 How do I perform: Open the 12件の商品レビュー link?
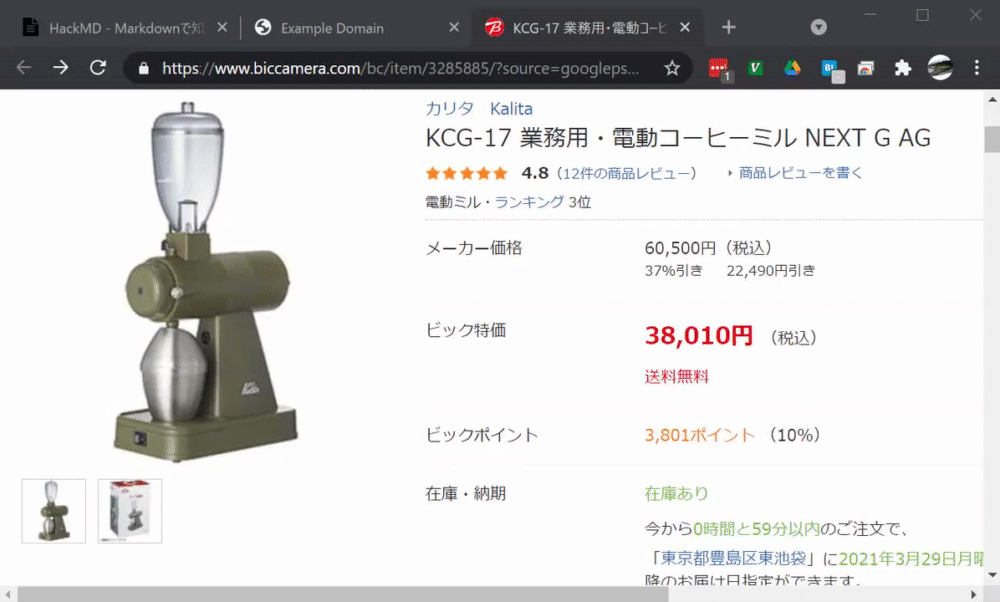(626, 173)
